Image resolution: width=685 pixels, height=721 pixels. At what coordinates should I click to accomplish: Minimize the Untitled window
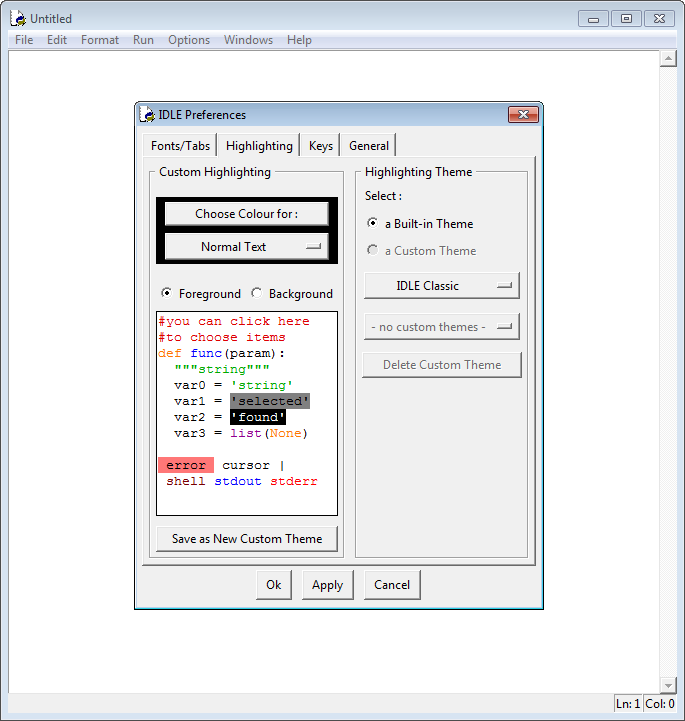pos(594,19)
